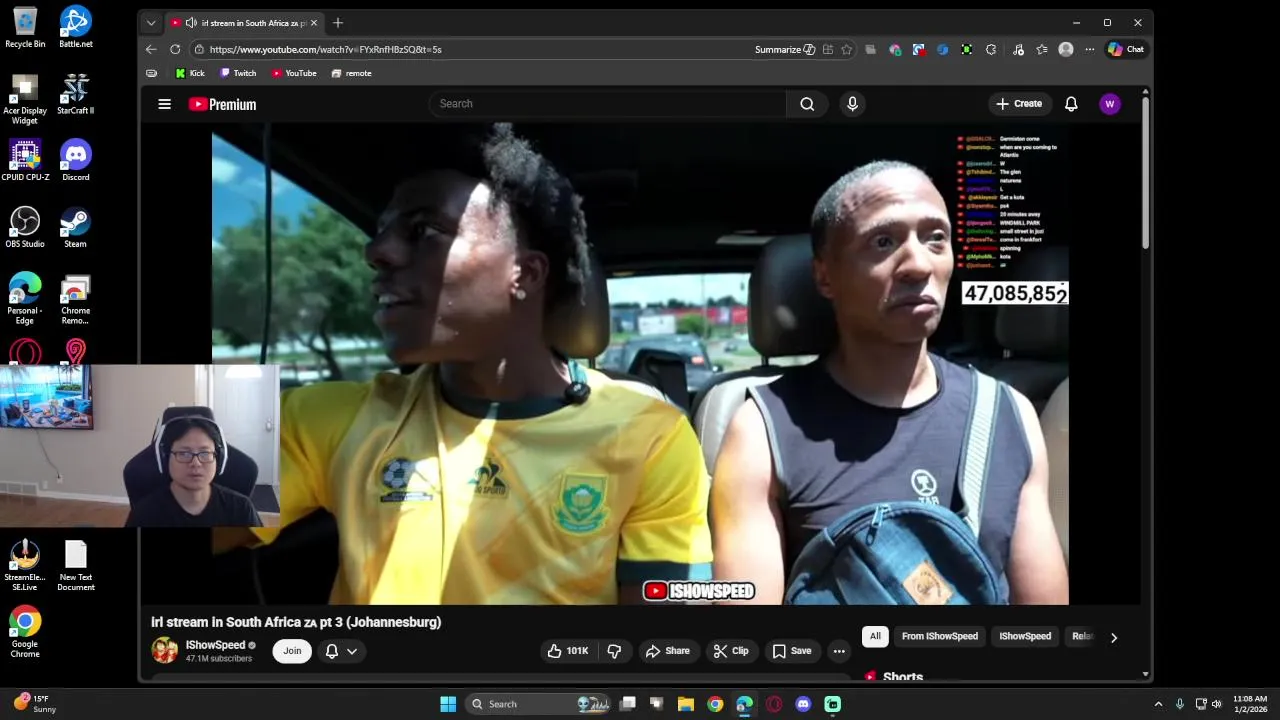Open the account avatar W menu
Viewport: 1280px width, 720px height.
point(1109,104)
